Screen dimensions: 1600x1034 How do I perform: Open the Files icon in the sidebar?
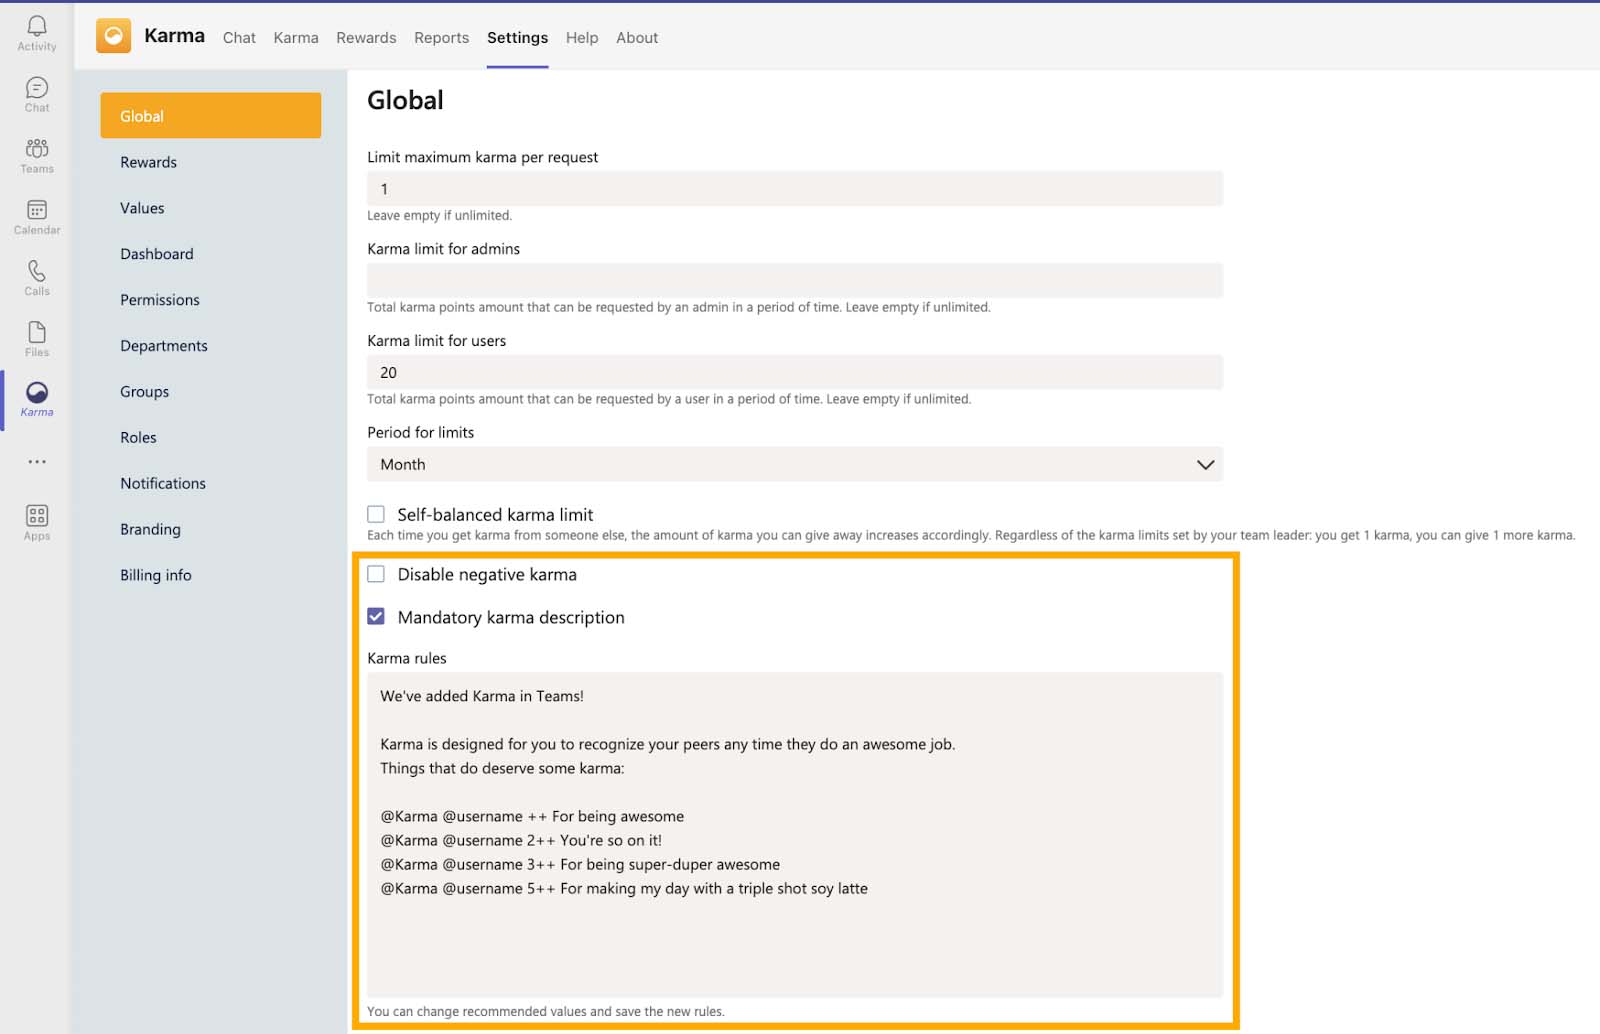(x=36, y=337)
